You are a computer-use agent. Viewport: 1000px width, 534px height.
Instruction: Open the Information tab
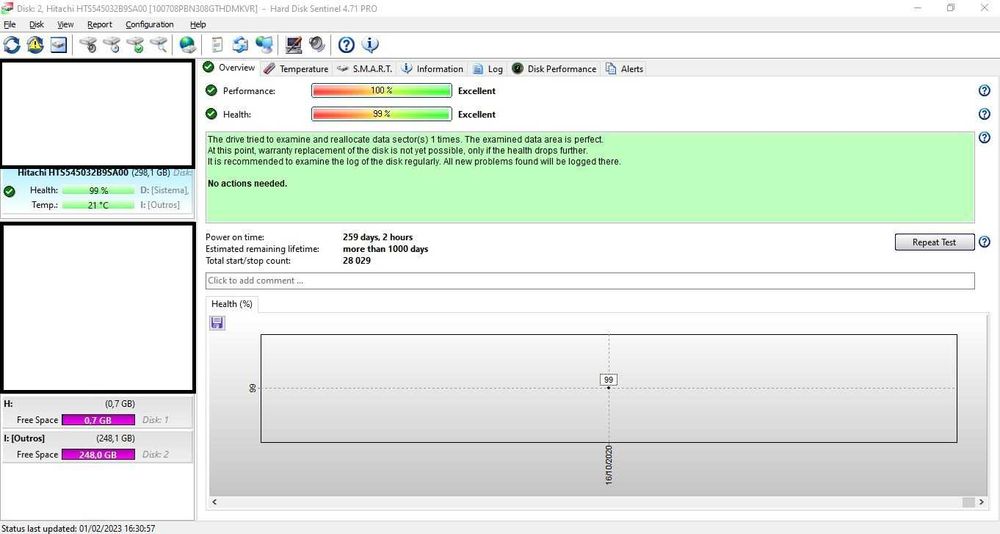pos(432,68)
